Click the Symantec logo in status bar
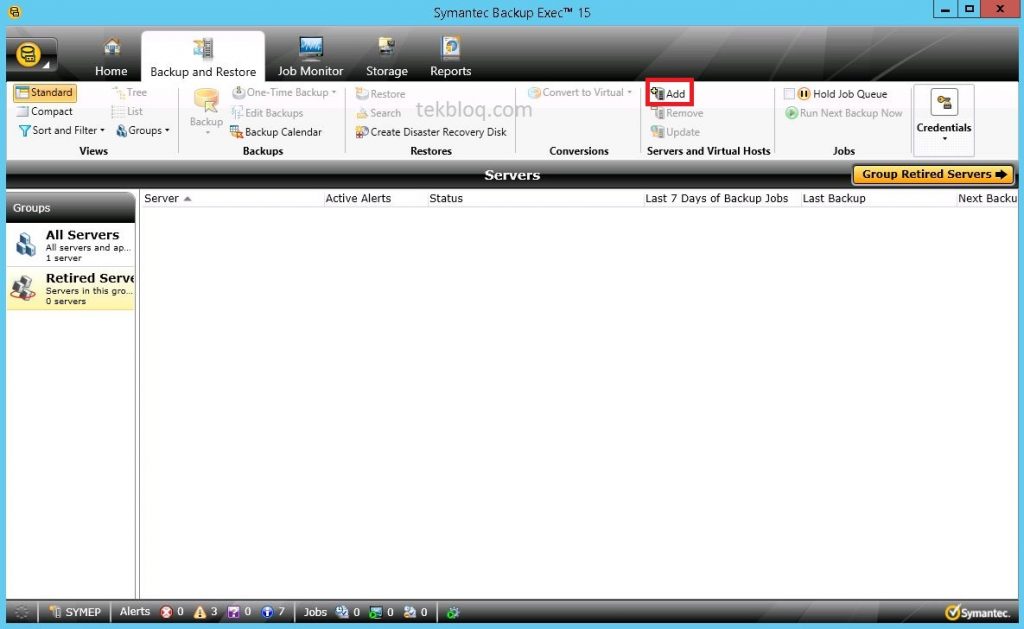 (977, 613)
